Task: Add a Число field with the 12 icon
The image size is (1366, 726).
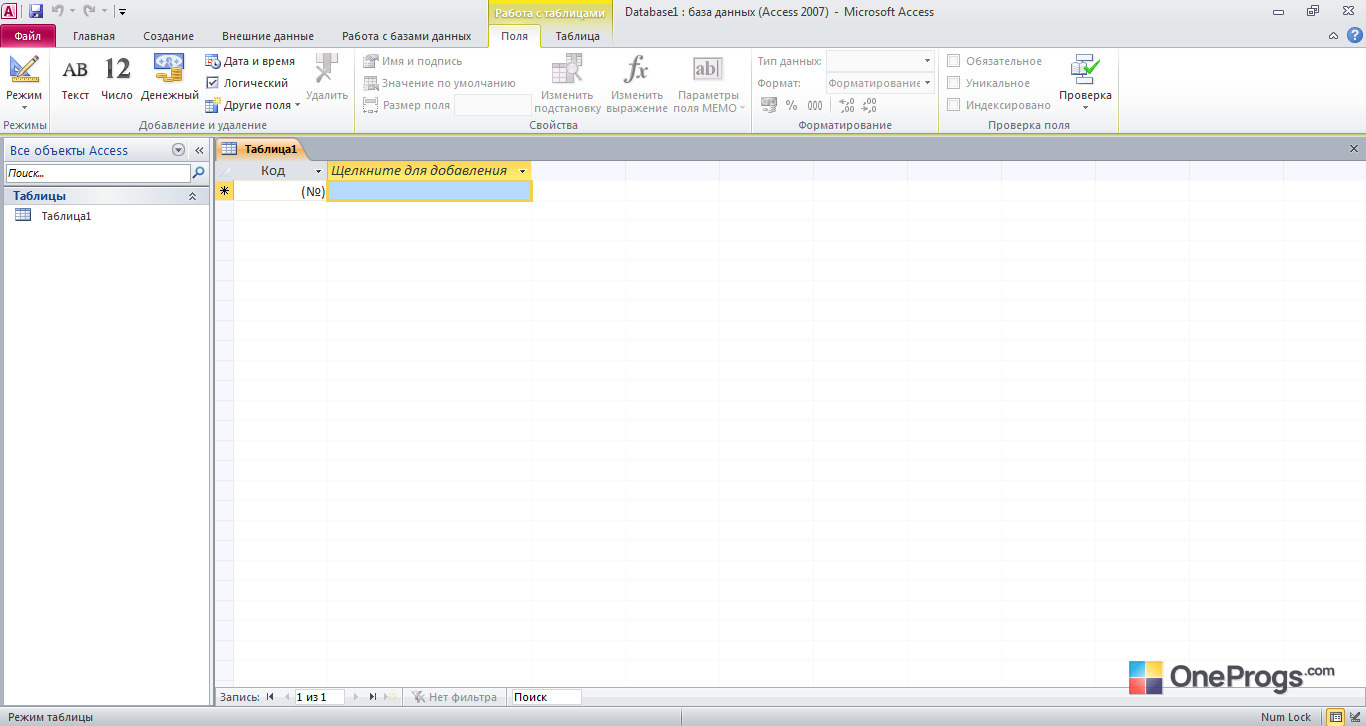Action: pos(117,78)
